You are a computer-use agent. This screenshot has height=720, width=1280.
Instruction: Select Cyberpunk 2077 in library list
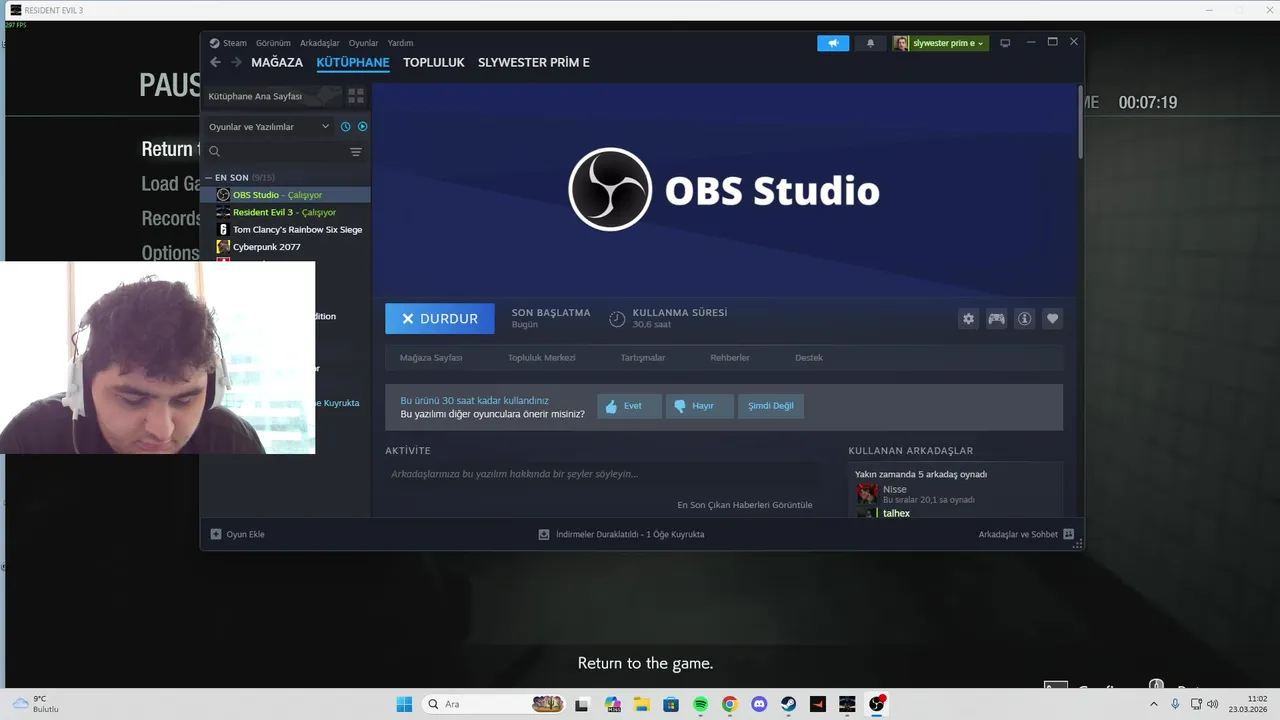pyautogui.click(x=286, y=247)
